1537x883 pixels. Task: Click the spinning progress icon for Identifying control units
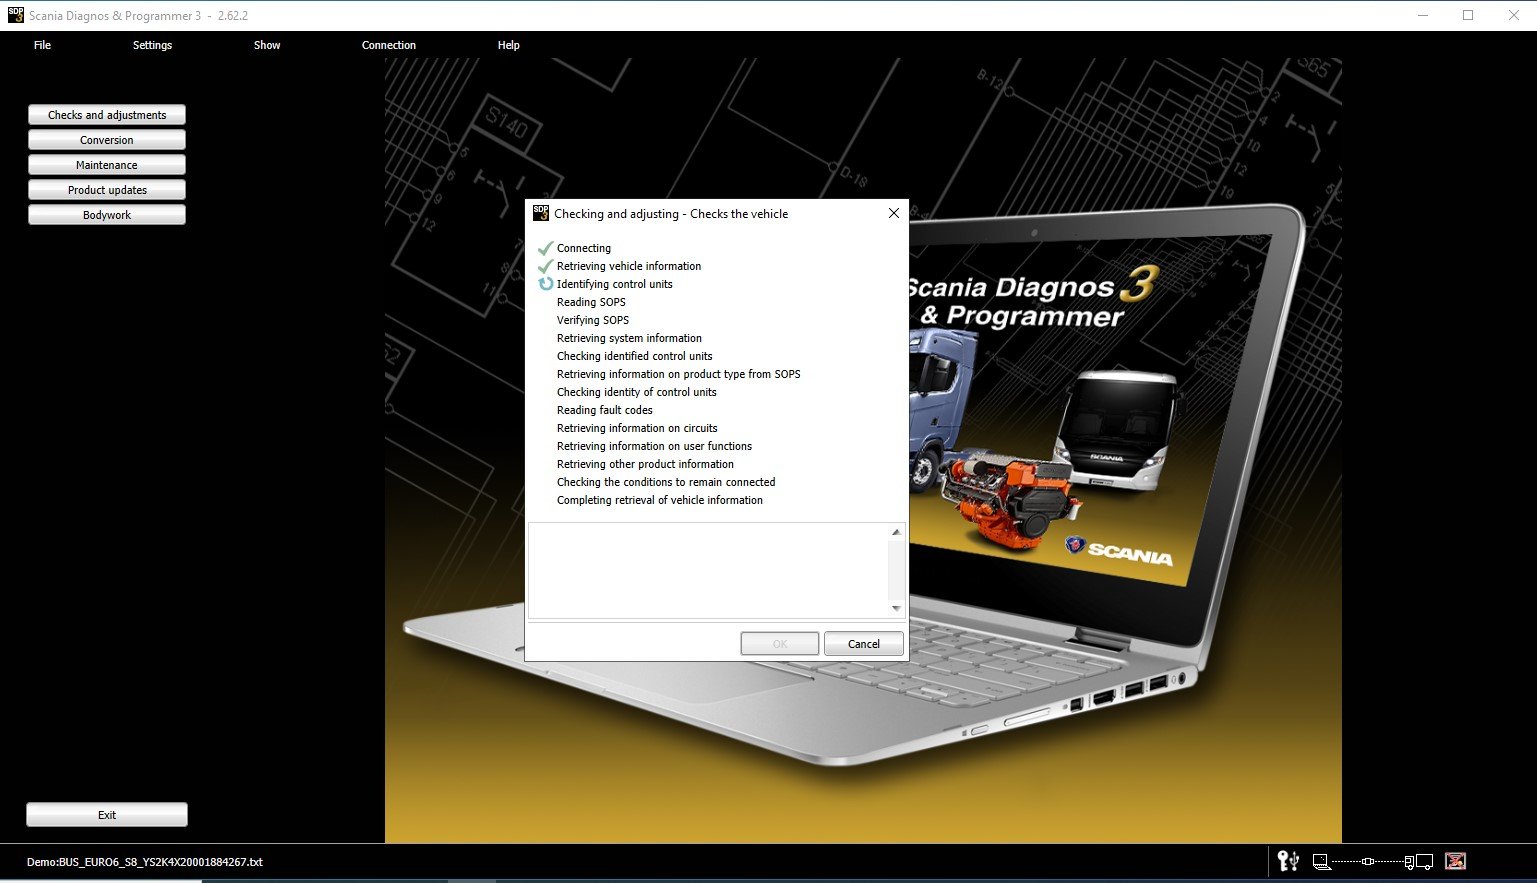coord(546,284)
